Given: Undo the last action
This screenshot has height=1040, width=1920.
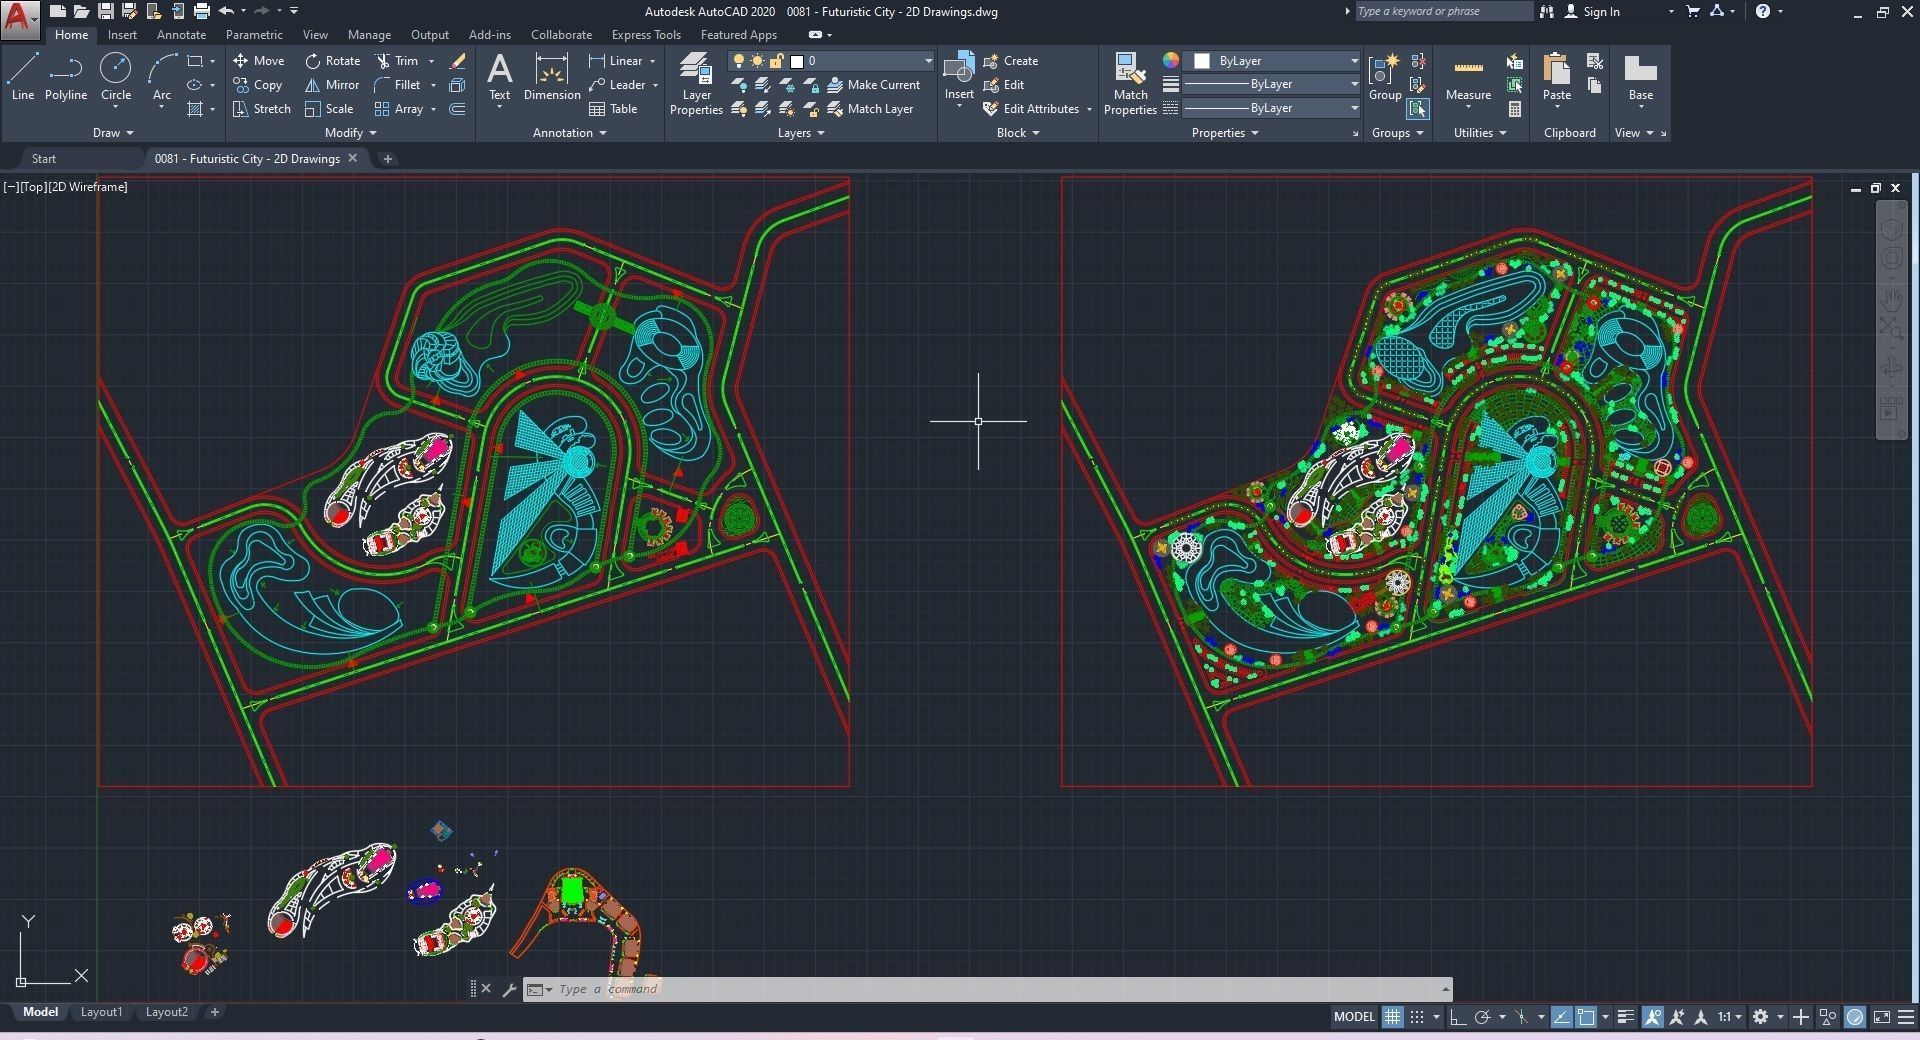Looking at the screenshot, I should pos(226,11).
